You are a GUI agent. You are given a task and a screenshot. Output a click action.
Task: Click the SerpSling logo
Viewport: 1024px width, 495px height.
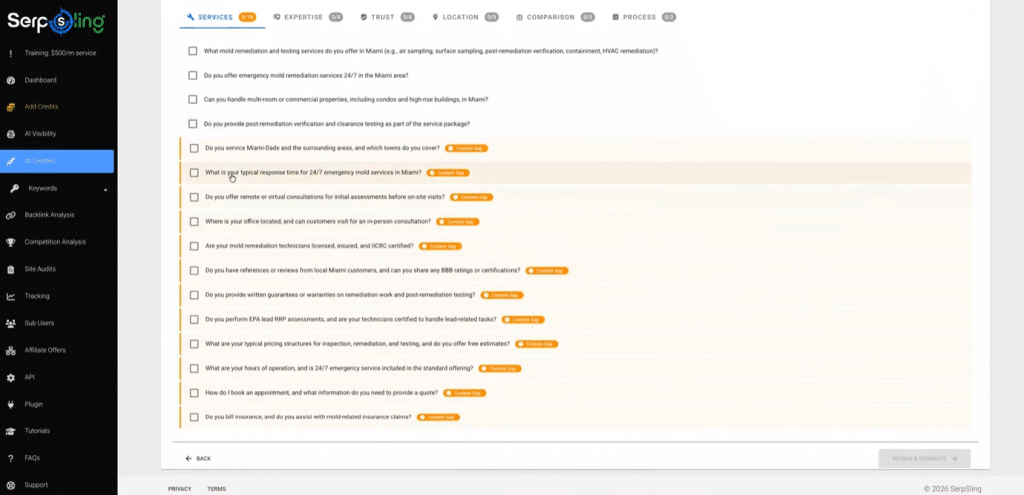point(58,20)
